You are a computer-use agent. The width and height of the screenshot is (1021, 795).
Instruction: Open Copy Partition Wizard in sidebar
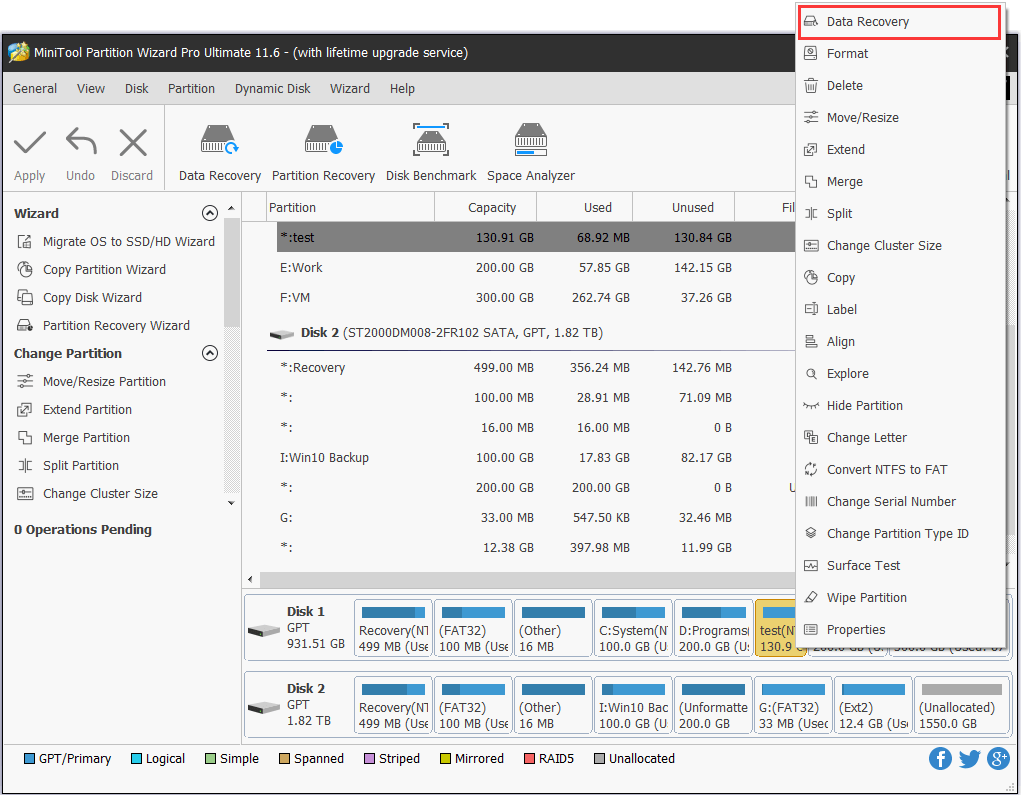pos(91,270)
